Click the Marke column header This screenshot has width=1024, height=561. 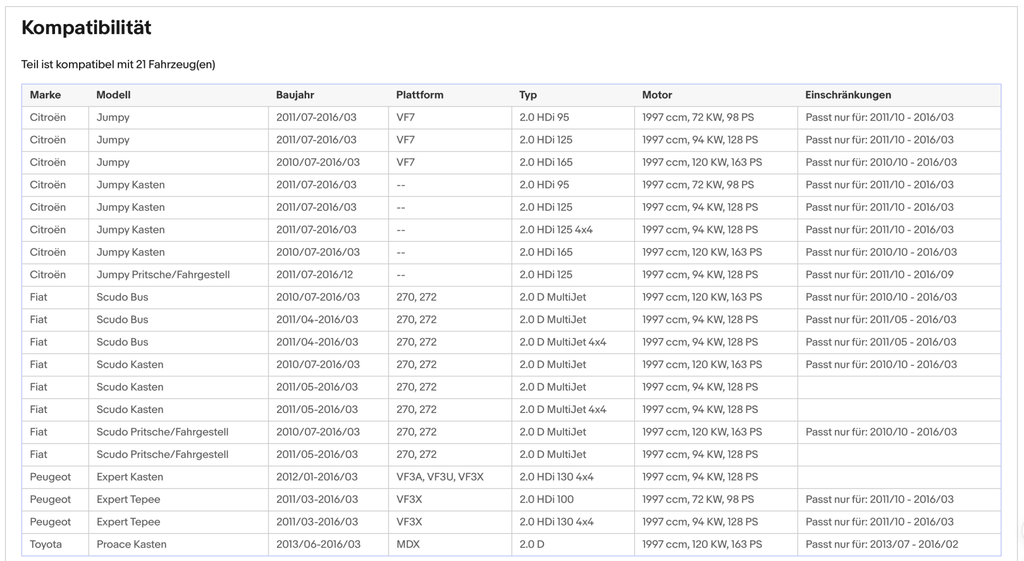45,95
